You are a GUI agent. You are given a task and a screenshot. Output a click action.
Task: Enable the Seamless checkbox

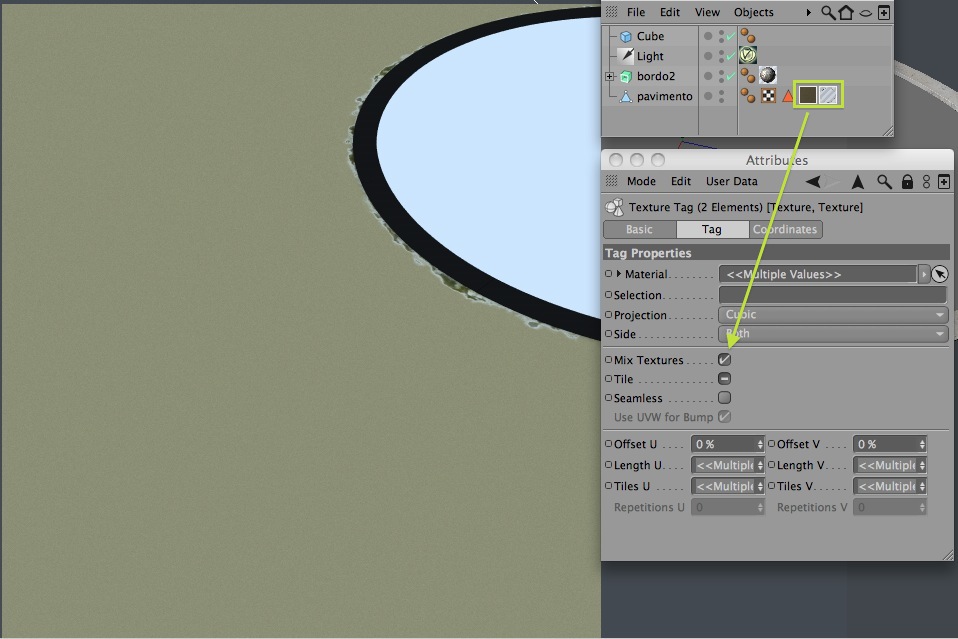(725, 398)
